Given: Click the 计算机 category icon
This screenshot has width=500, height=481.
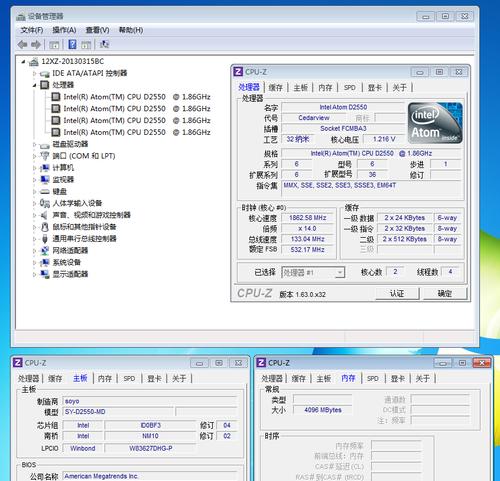Looking at the screenshot, I should 45,168.
